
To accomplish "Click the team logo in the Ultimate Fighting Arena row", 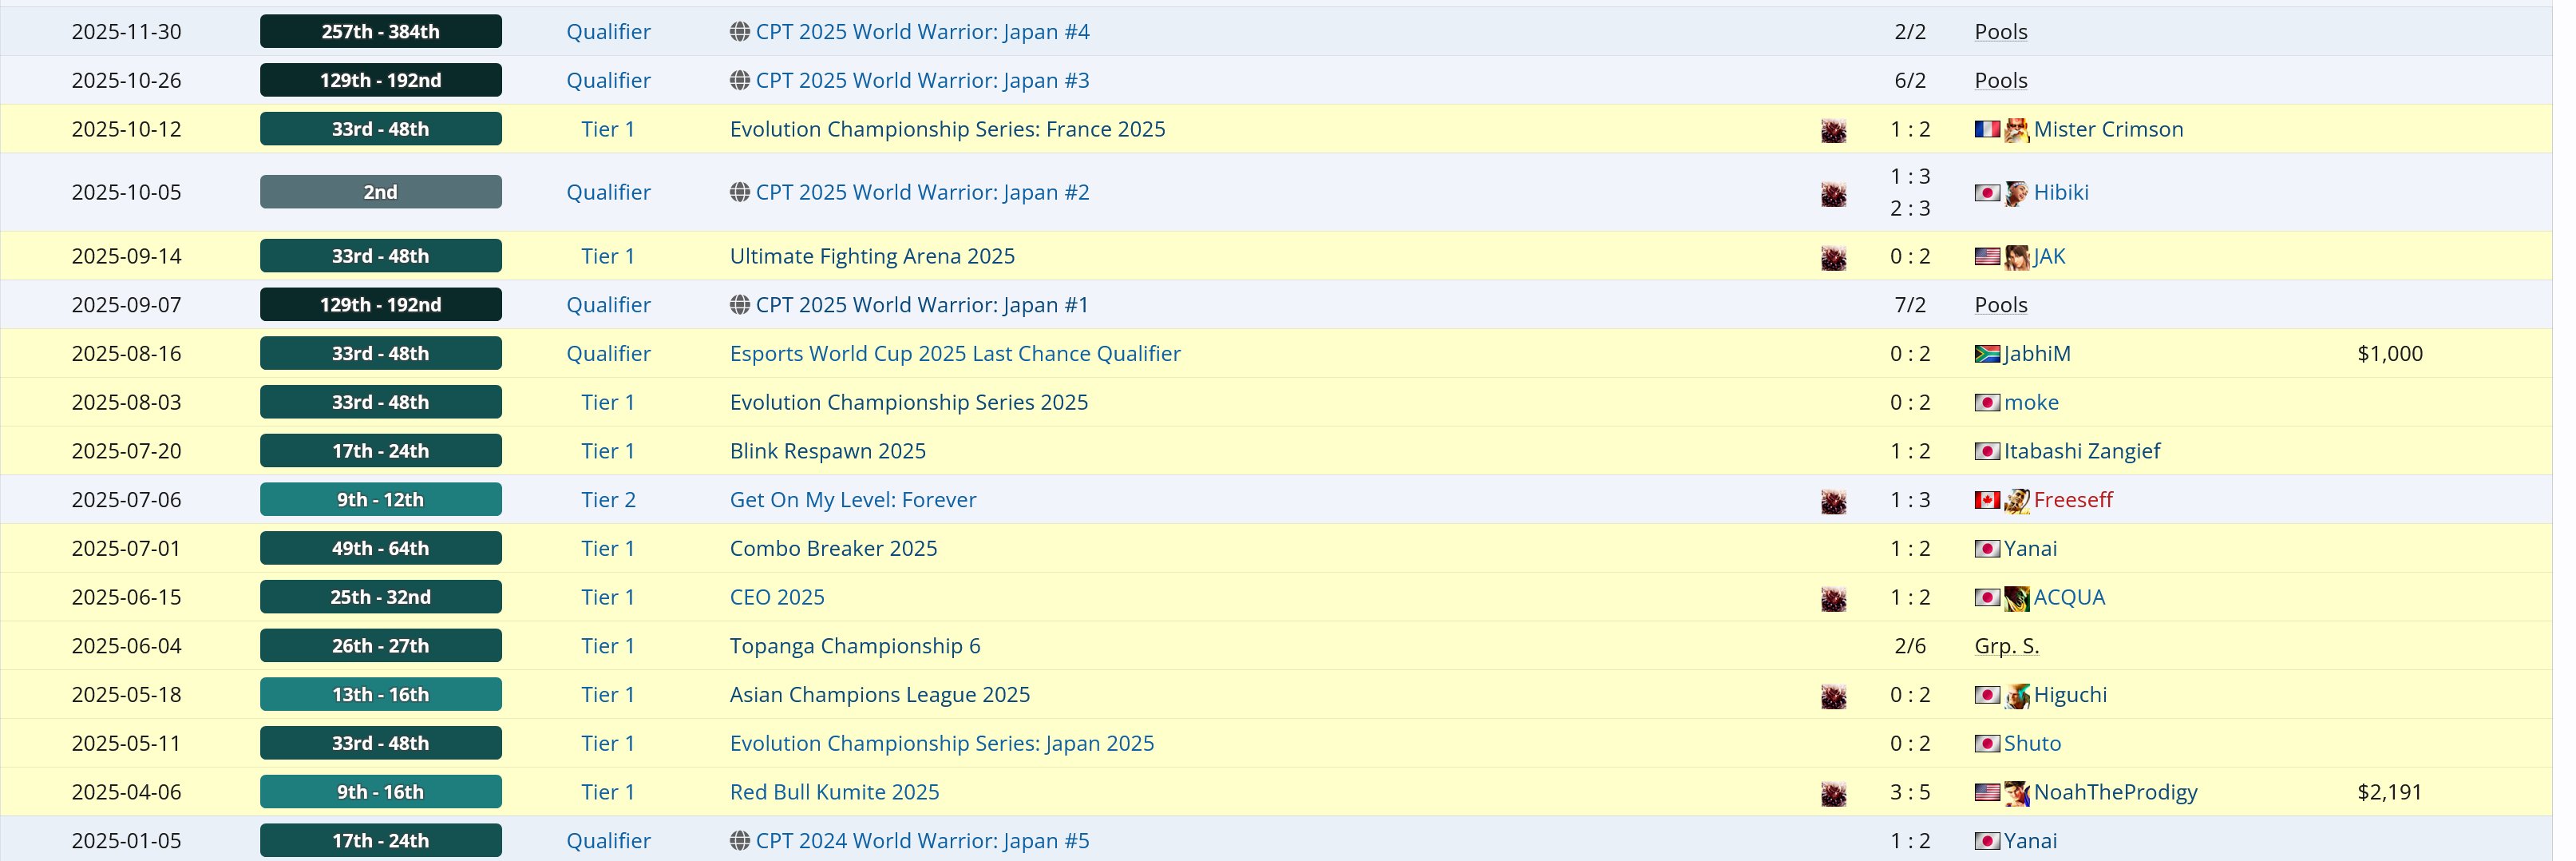I will pos(1833,257).
